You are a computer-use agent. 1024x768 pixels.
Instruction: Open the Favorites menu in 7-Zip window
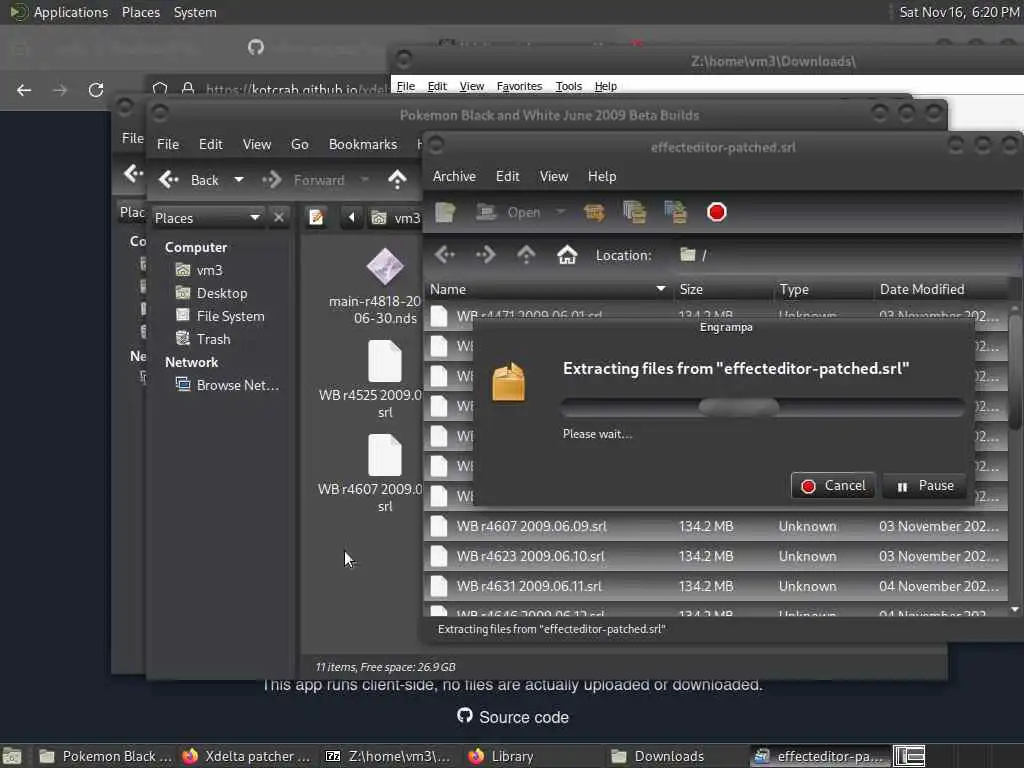point(519,86)
